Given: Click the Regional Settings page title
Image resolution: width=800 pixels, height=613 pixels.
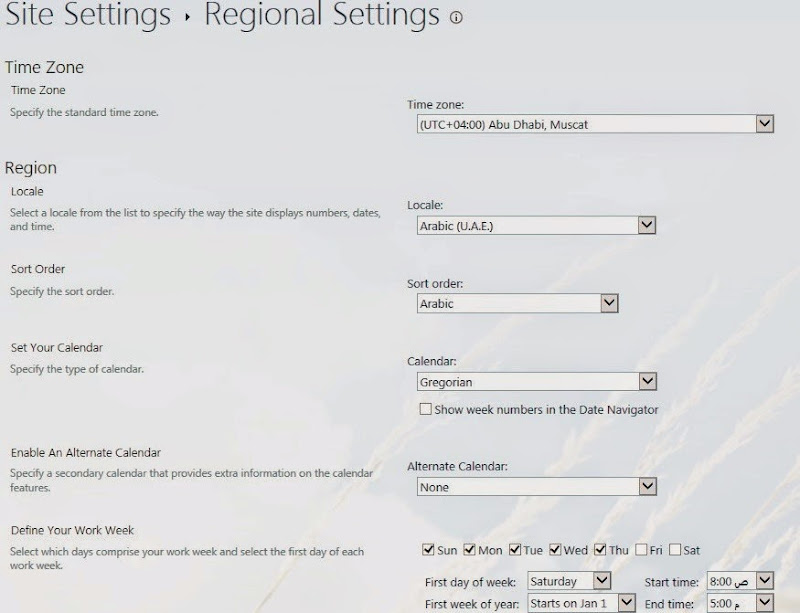Looking at the screenshot, I should [x=322, y=14].
